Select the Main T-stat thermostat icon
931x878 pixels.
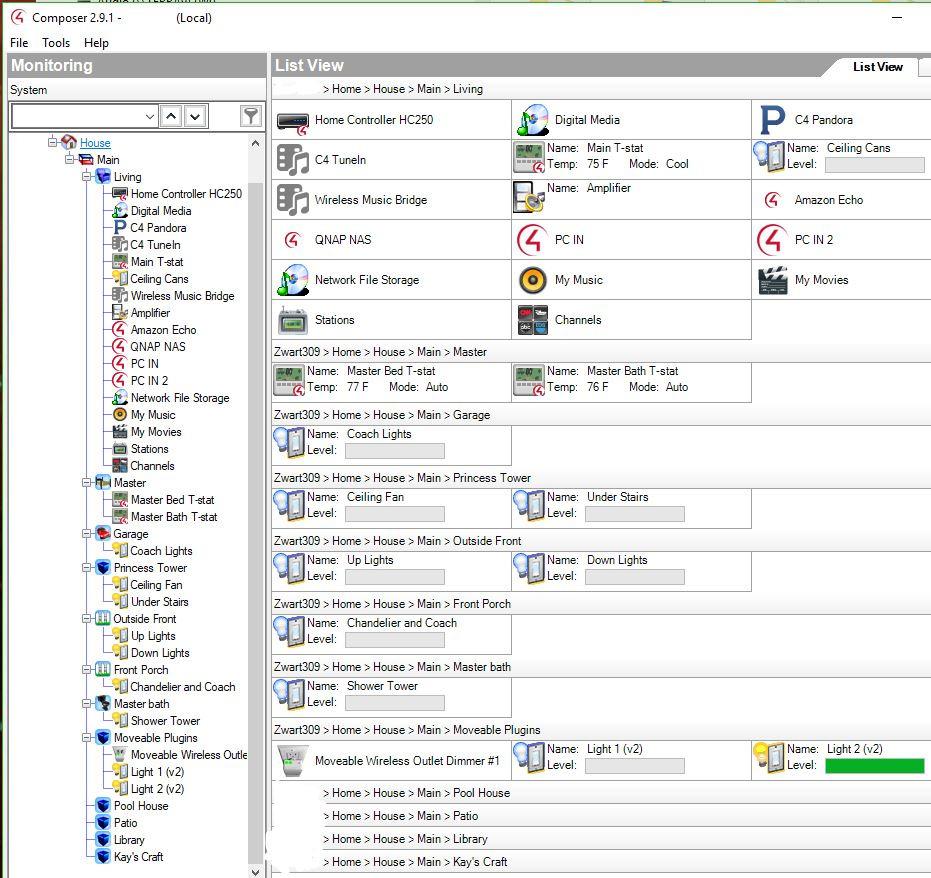pos(528,157)
